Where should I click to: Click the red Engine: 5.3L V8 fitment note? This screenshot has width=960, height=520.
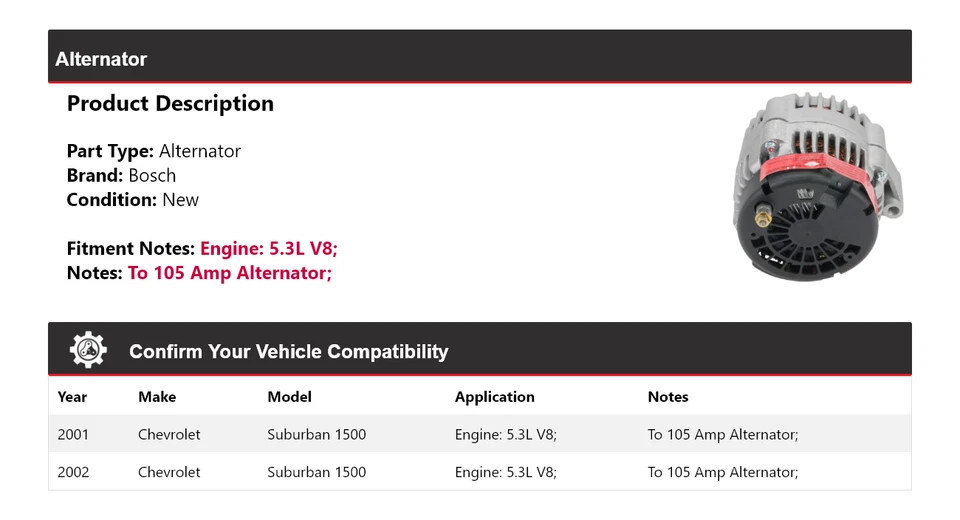pyautogui.click(x=275, y=248)
